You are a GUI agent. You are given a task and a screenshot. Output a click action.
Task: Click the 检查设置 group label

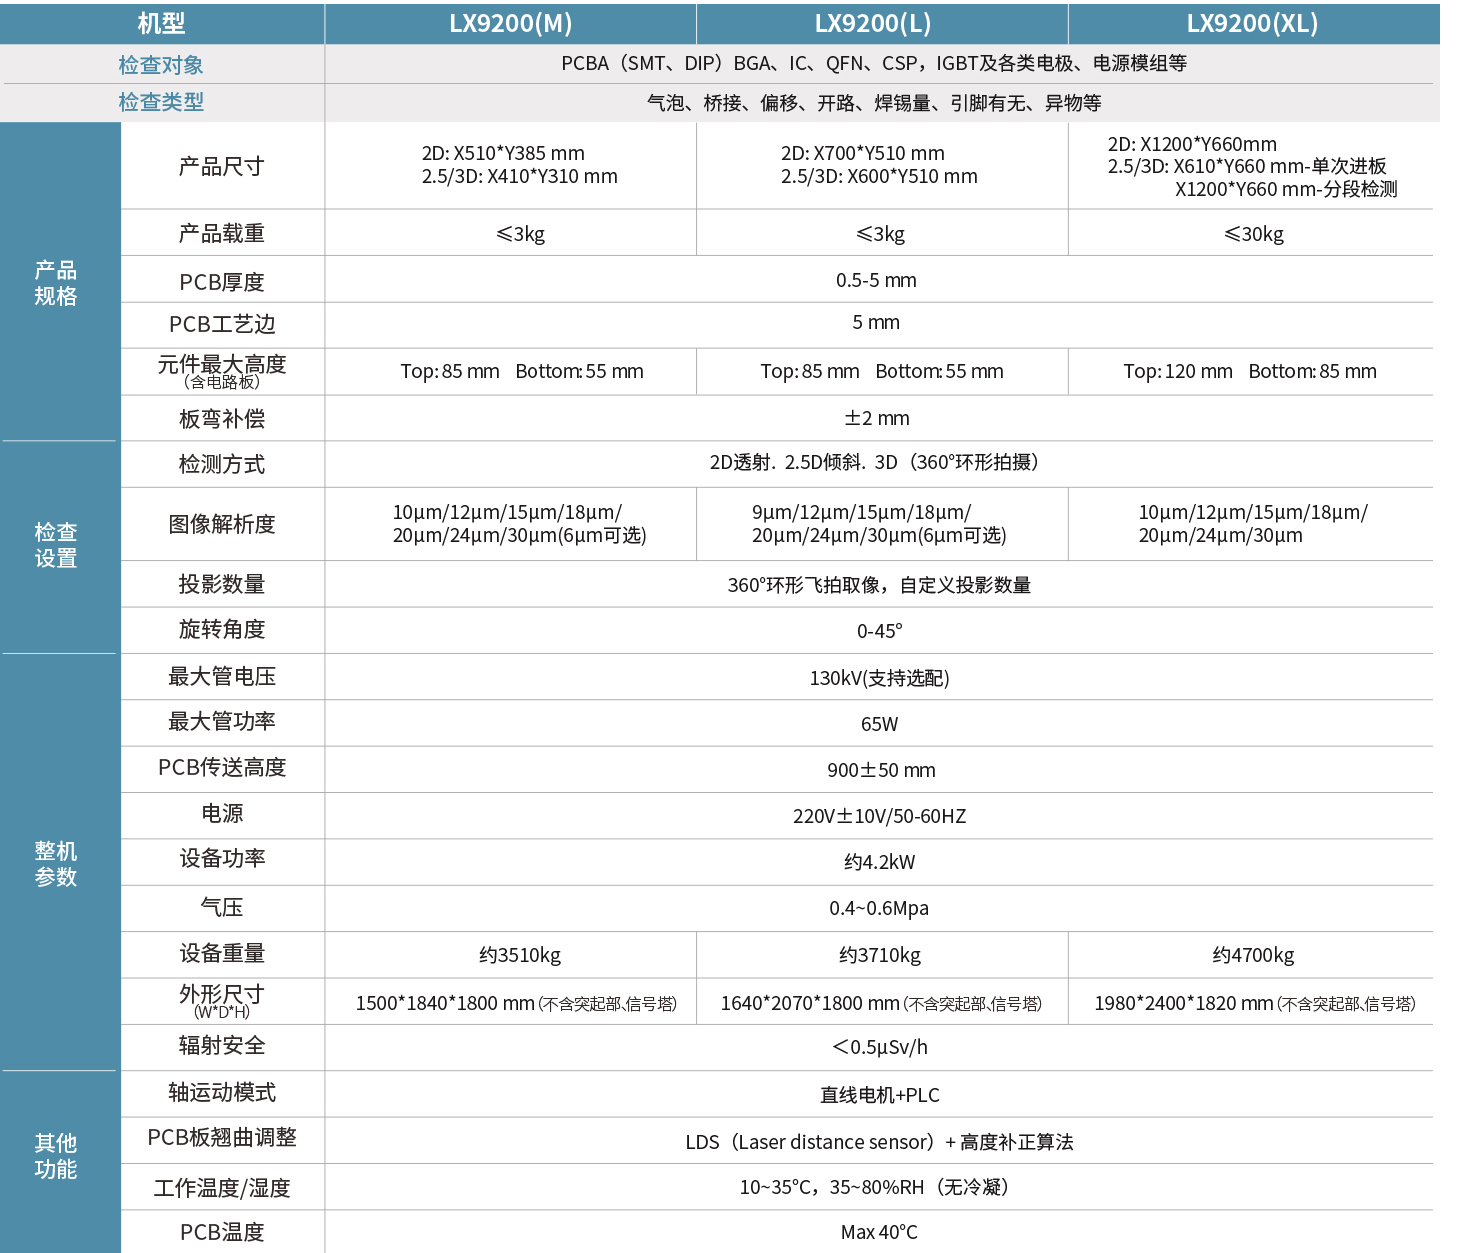[56, 545]
